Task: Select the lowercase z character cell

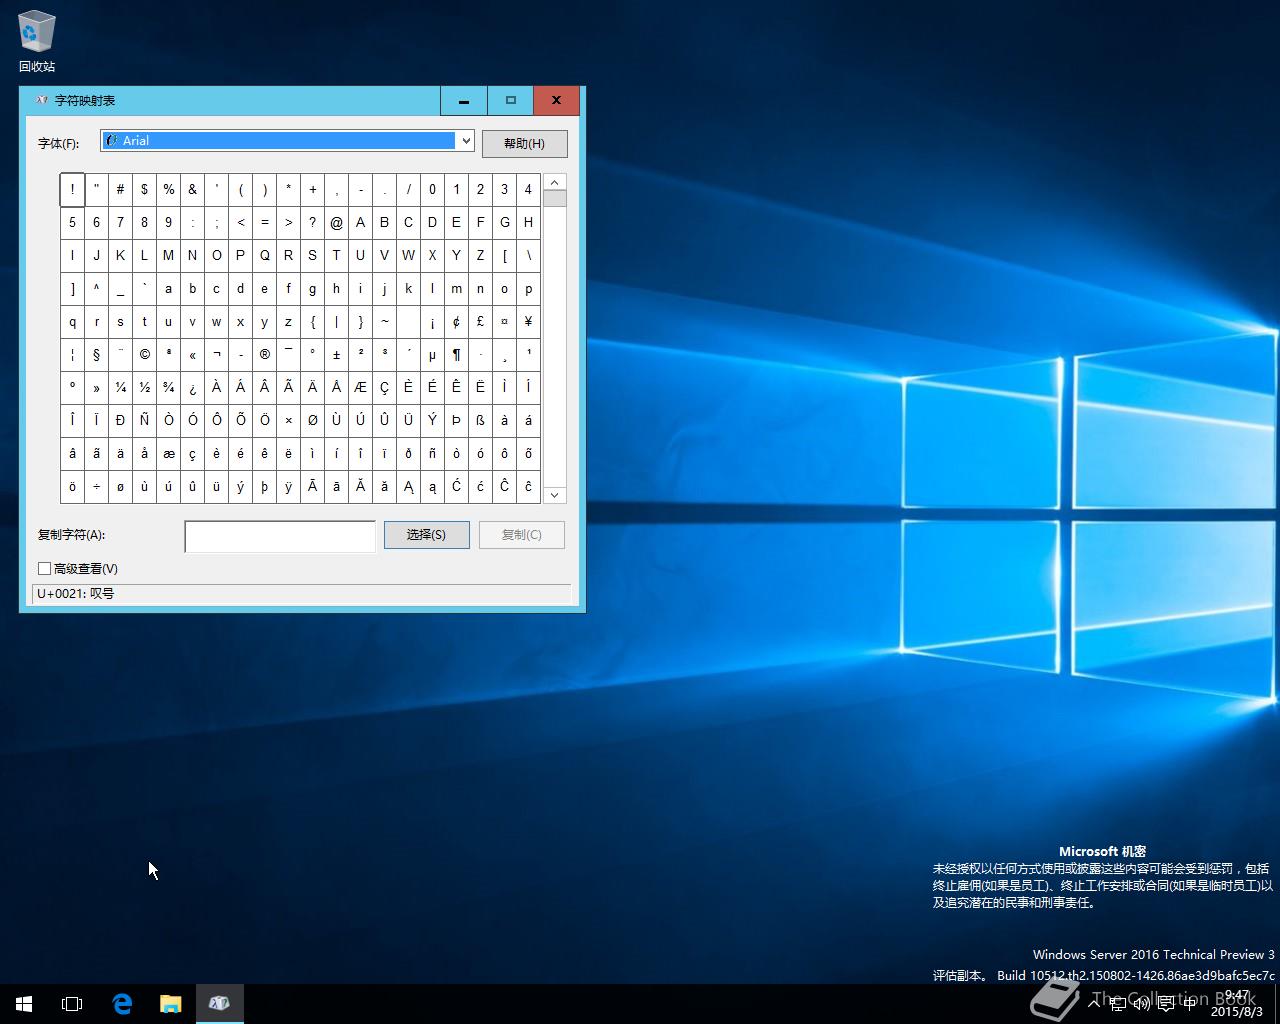Action: click(288, 321)
